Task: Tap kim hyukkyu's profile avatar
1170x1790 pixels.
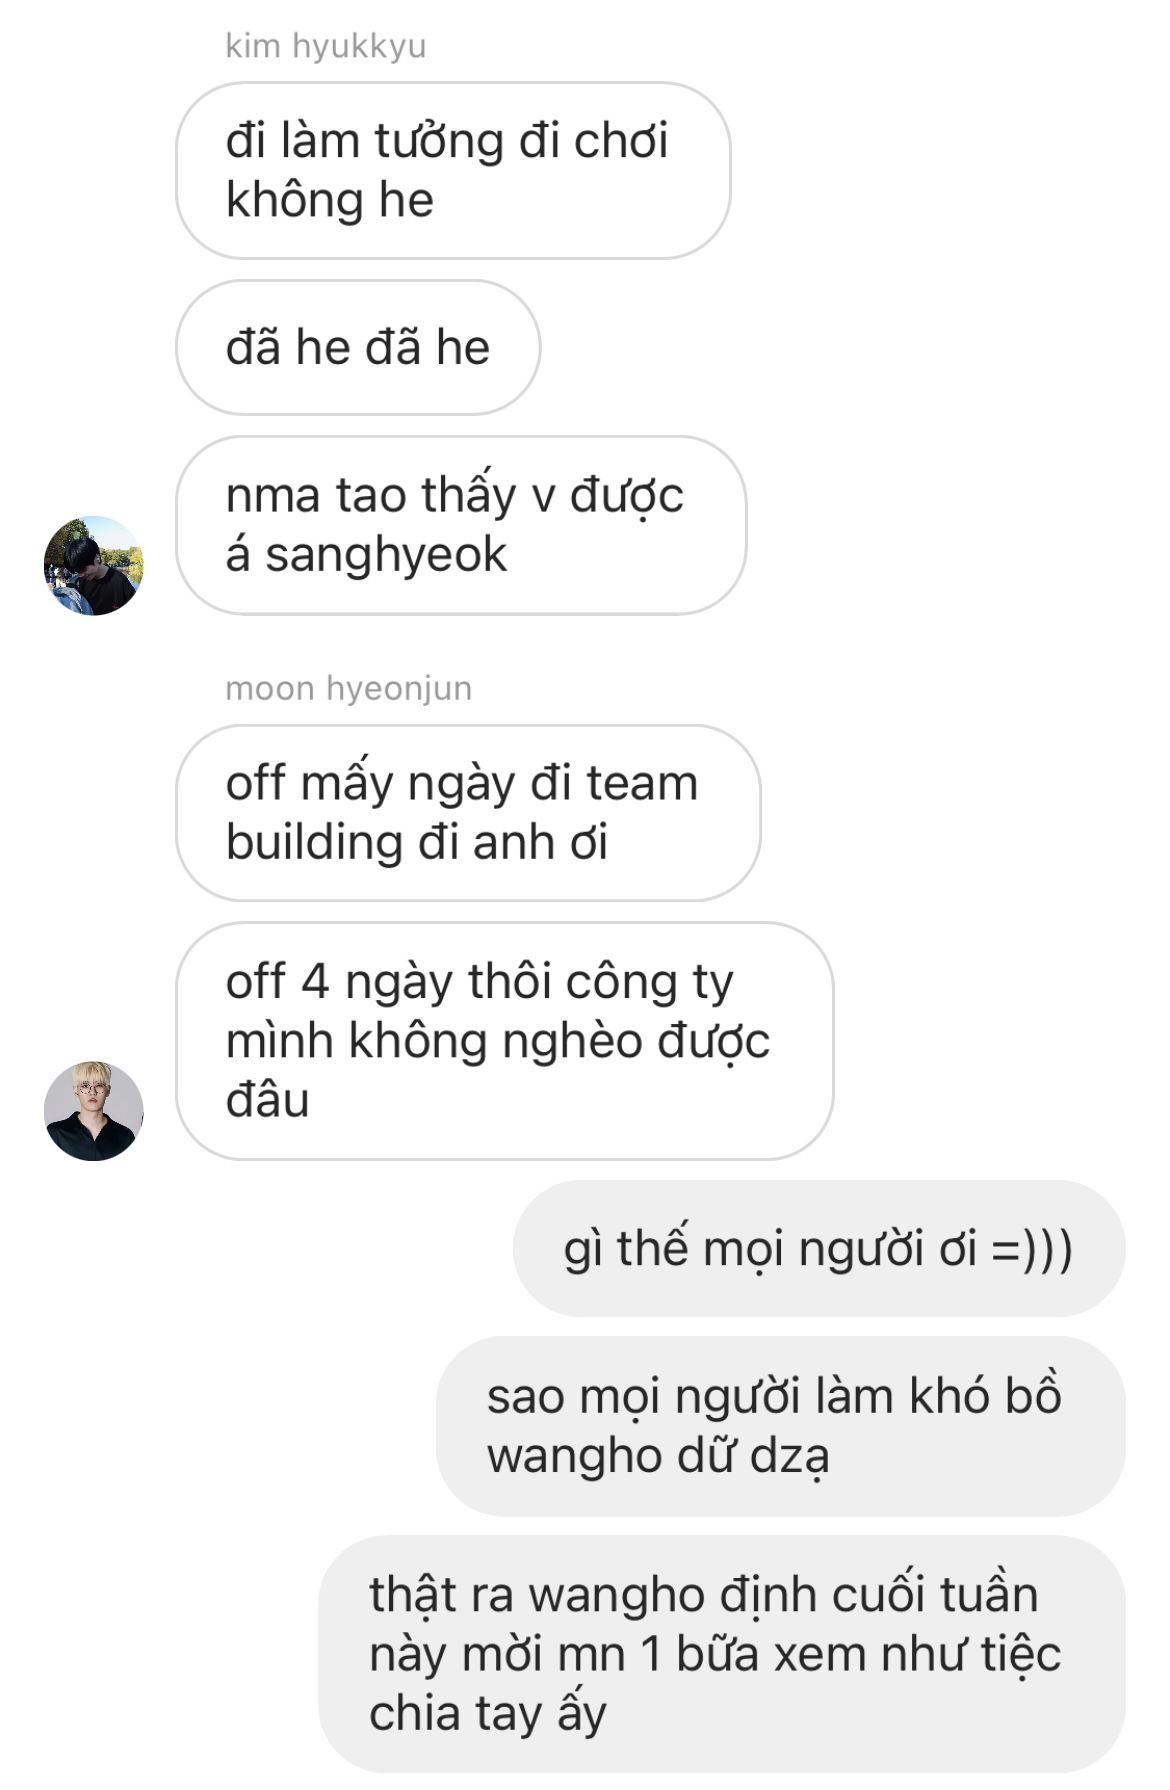Action: (93, 566)
